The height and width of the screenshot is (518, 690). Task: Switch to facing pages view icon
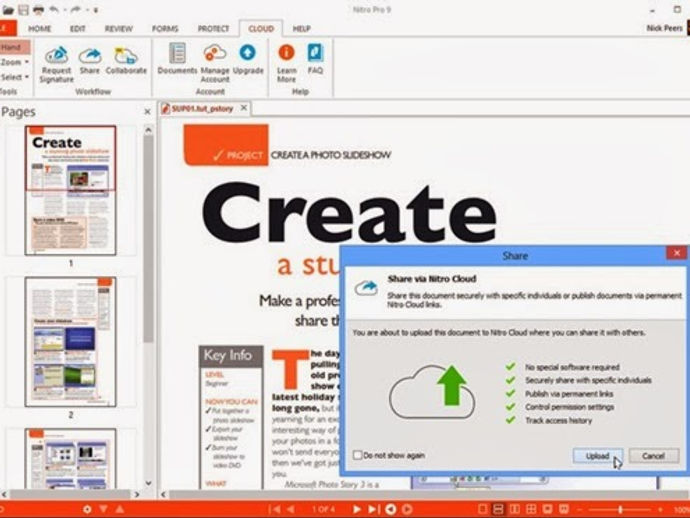[x=514, y=509]
